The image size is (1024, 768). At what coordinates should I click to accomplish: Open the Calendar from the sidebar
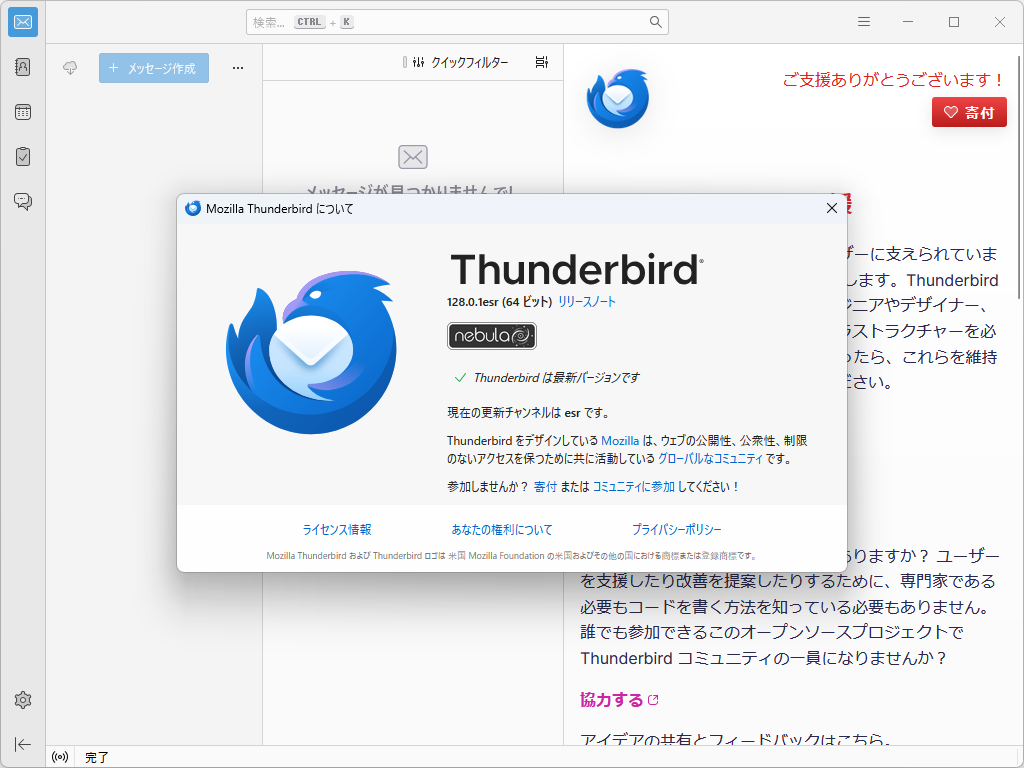click(x=22, y=112)
